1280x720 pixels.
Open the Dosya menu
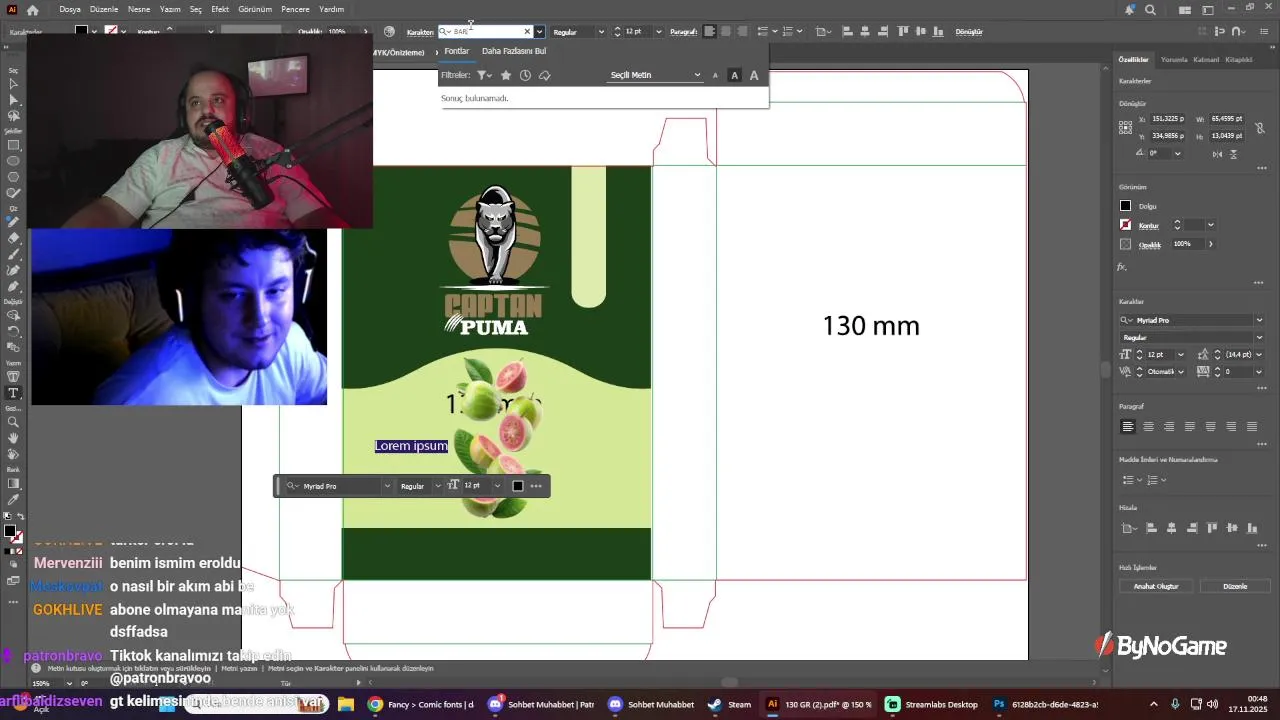point(70,9)
